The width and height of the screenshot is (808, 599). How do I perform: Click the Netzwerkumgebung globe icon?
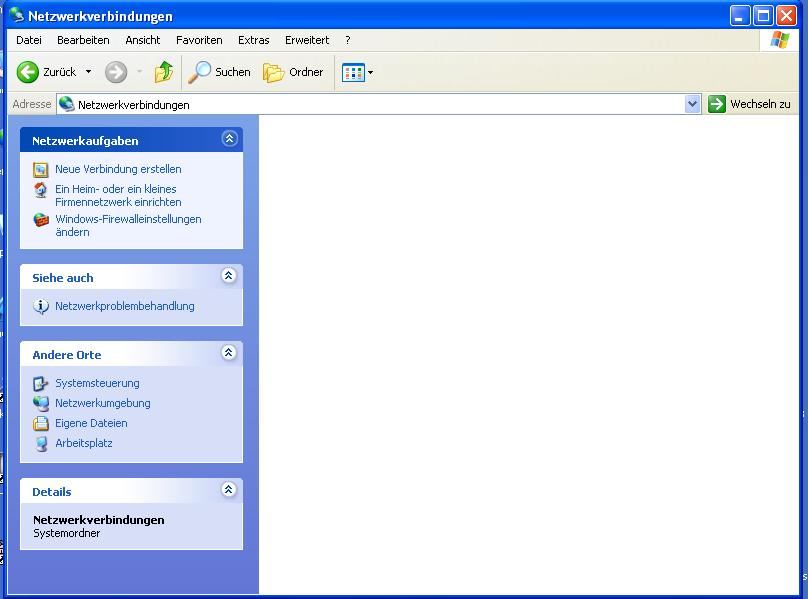tap(41, 403)
